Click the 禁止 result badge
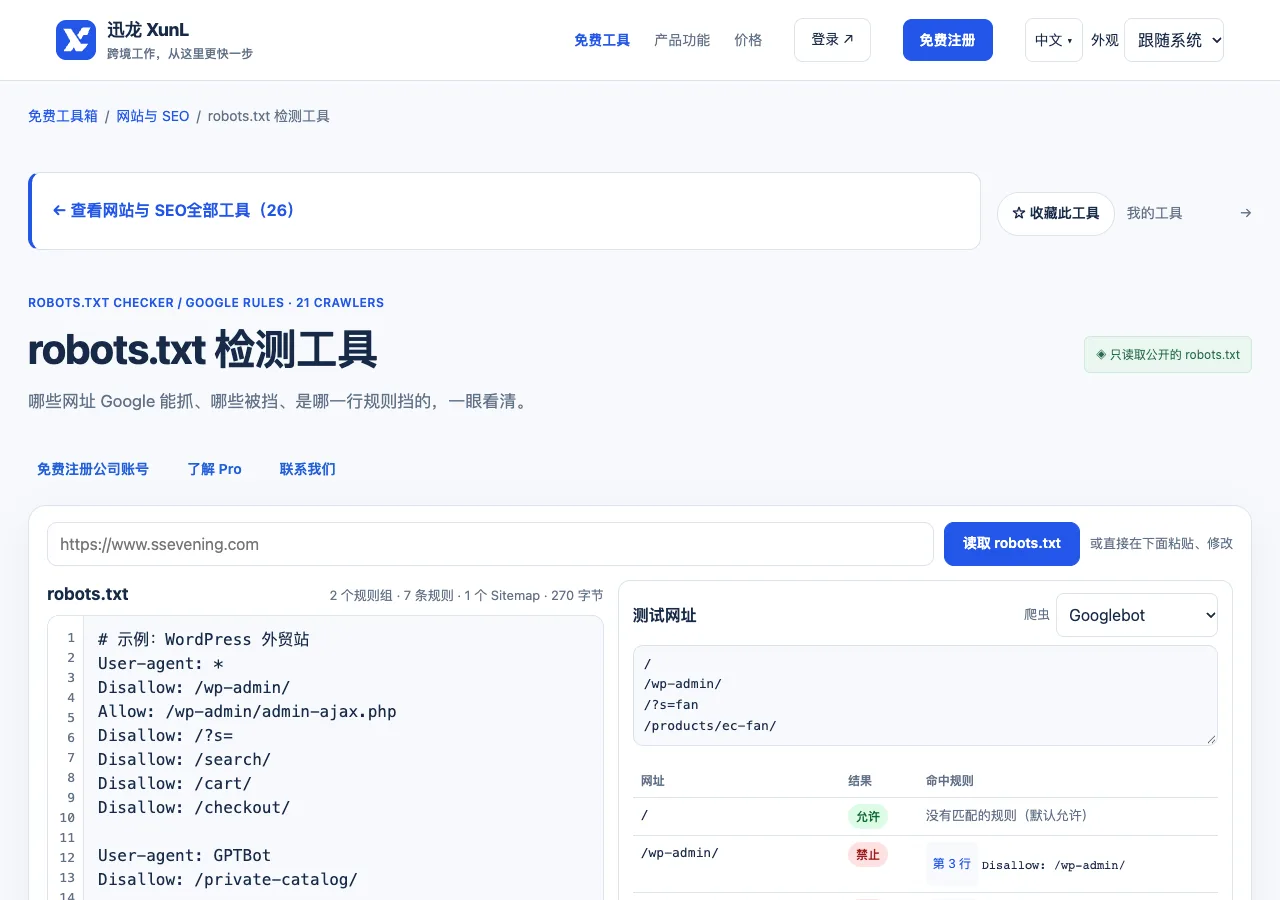 [x=868, y=854]
